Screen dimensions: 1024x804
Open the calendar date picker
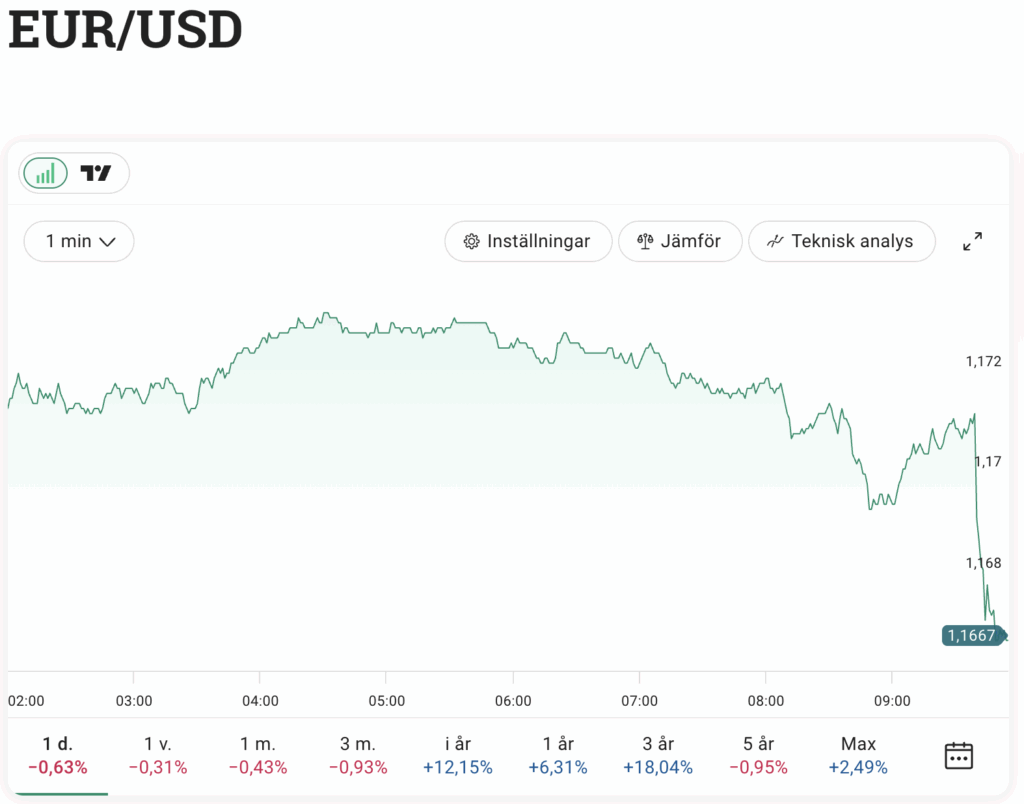tap(959, 755)
